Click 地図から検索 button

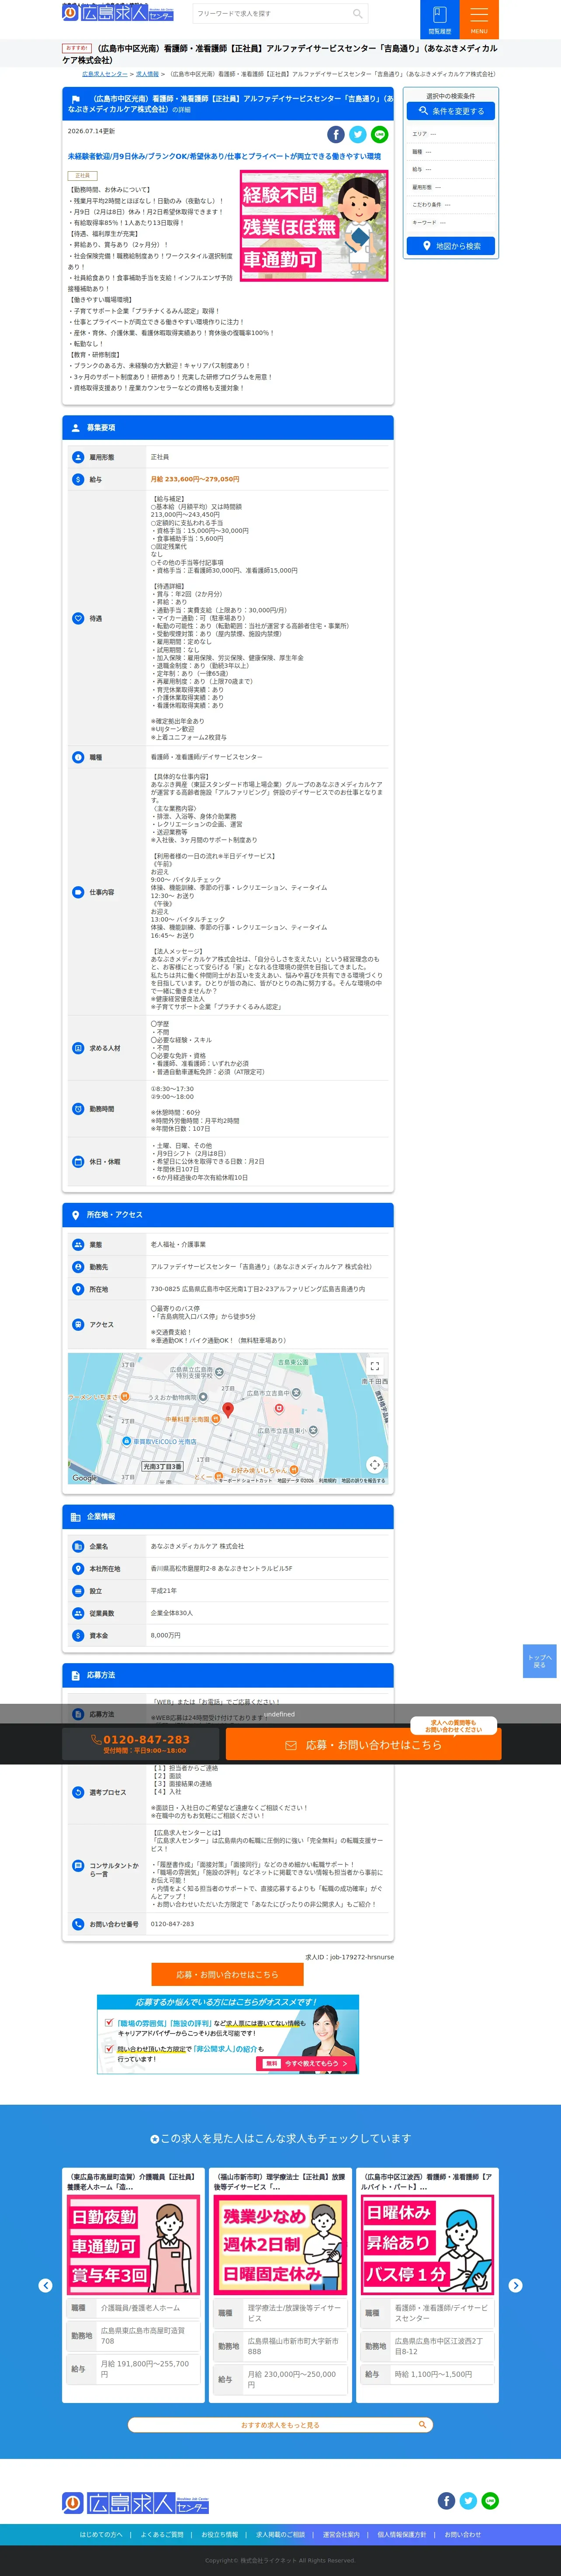[451, 246]
